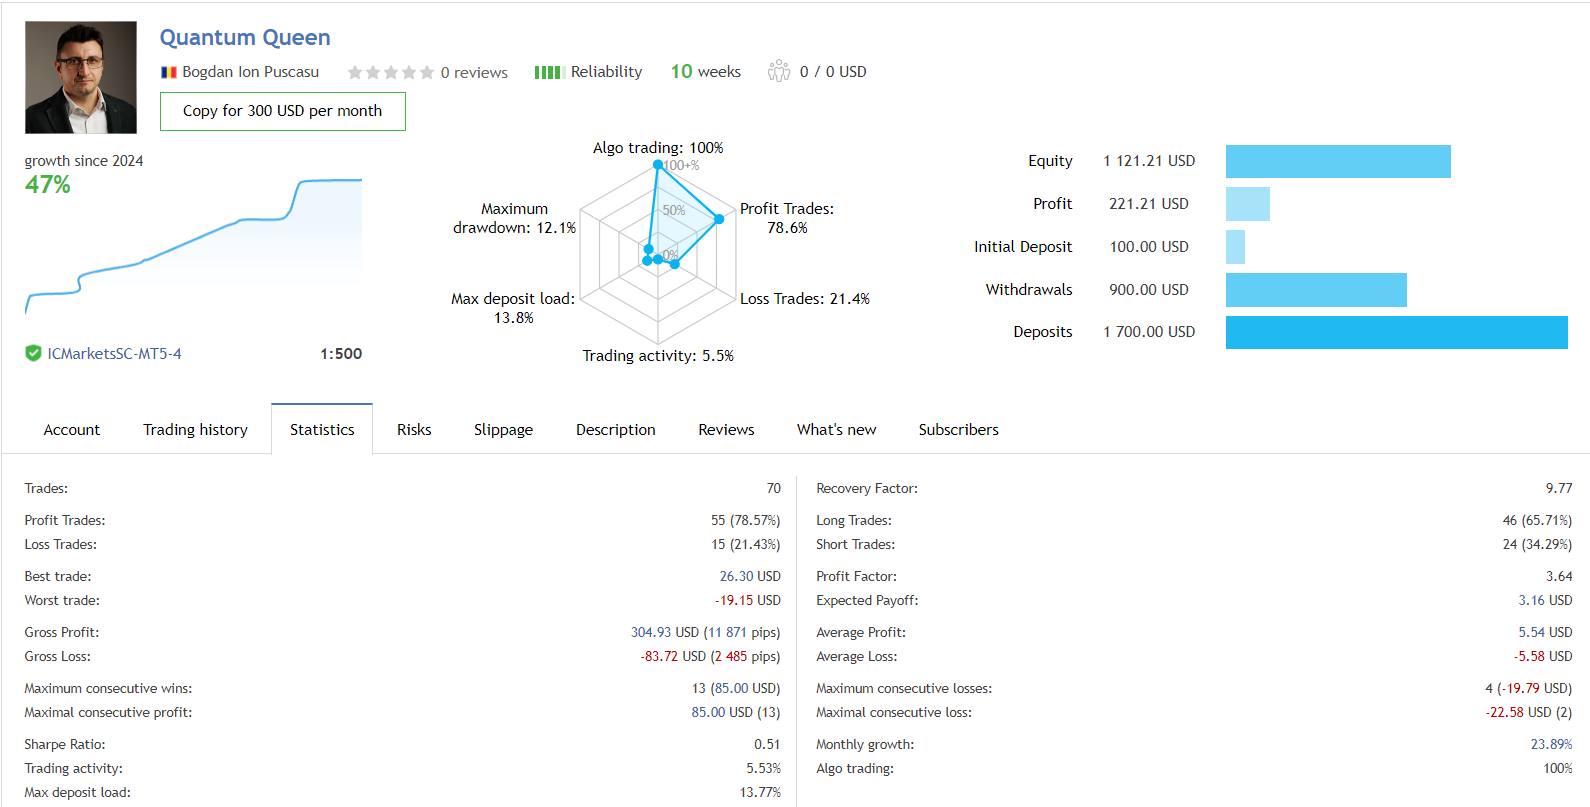The image size is (1590, 807).
Task: Switch to the Account tab
Action: point(72,430)
